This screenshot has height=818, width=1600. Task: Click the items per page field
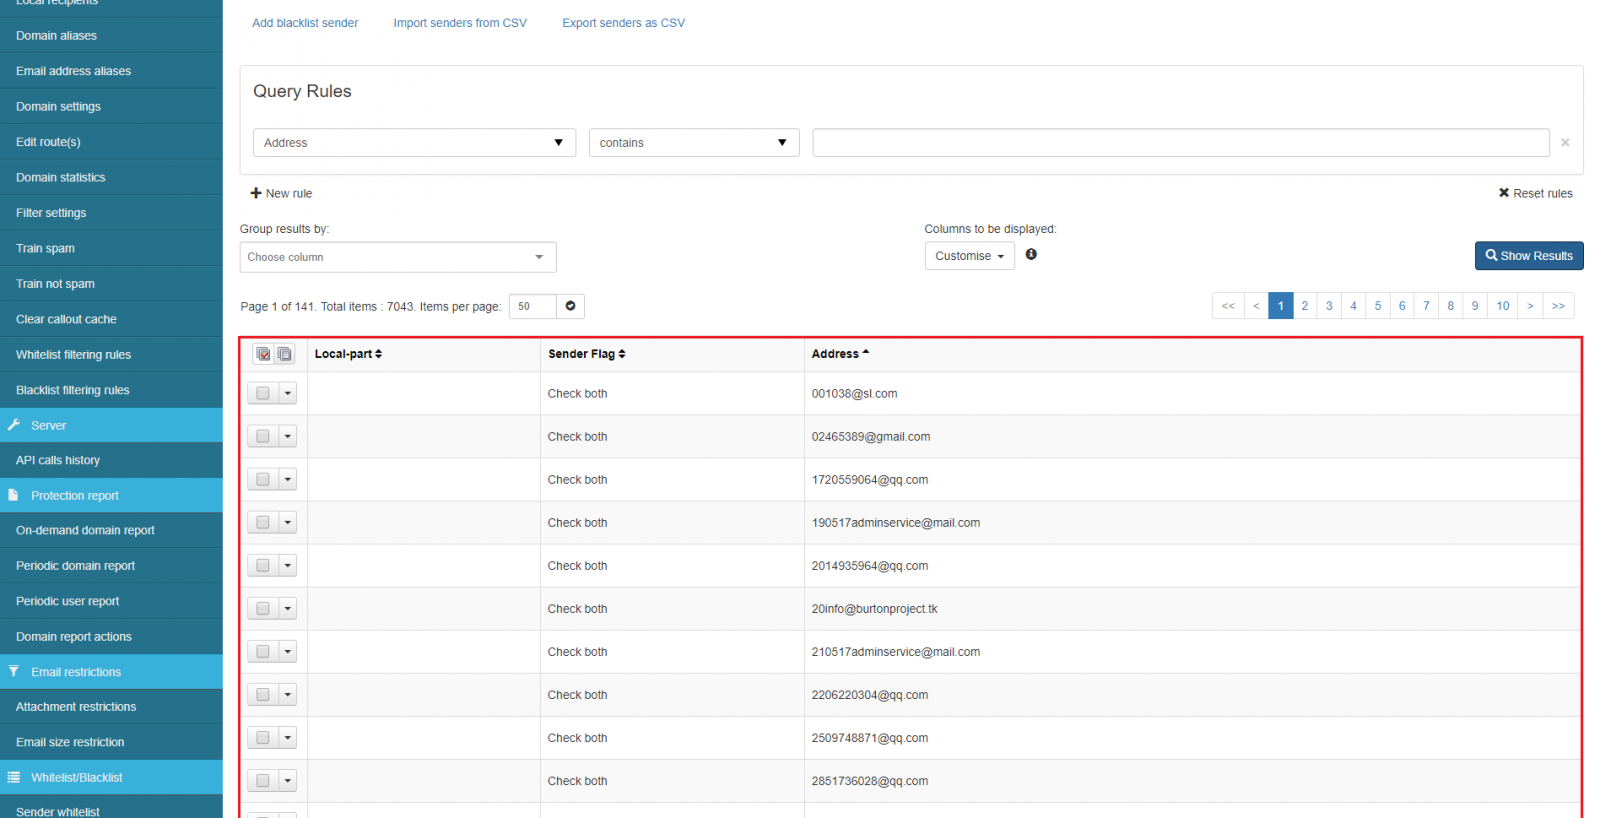click(533, 306)
